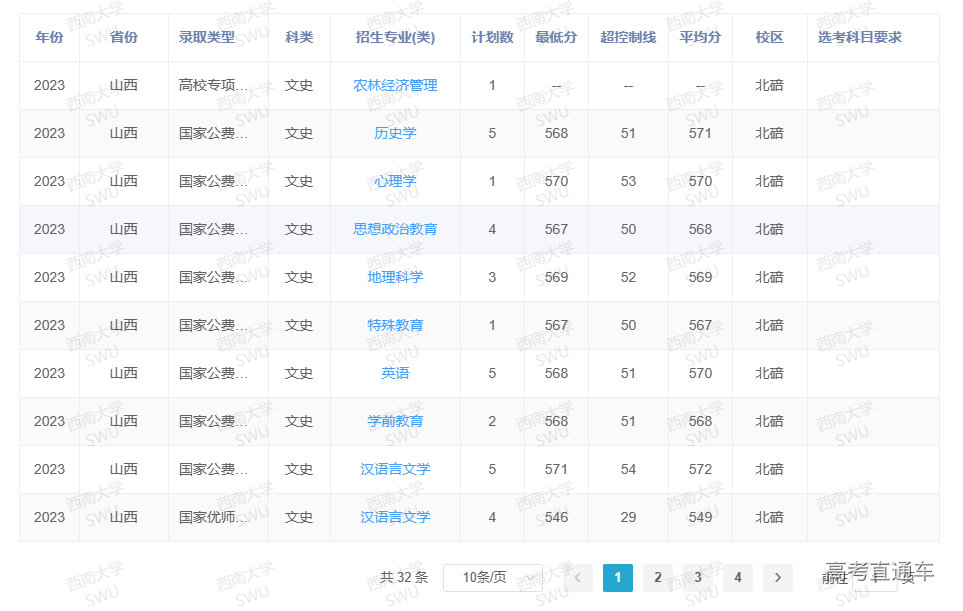
Task: Select the 地理科学 major link
Action: 395,278
